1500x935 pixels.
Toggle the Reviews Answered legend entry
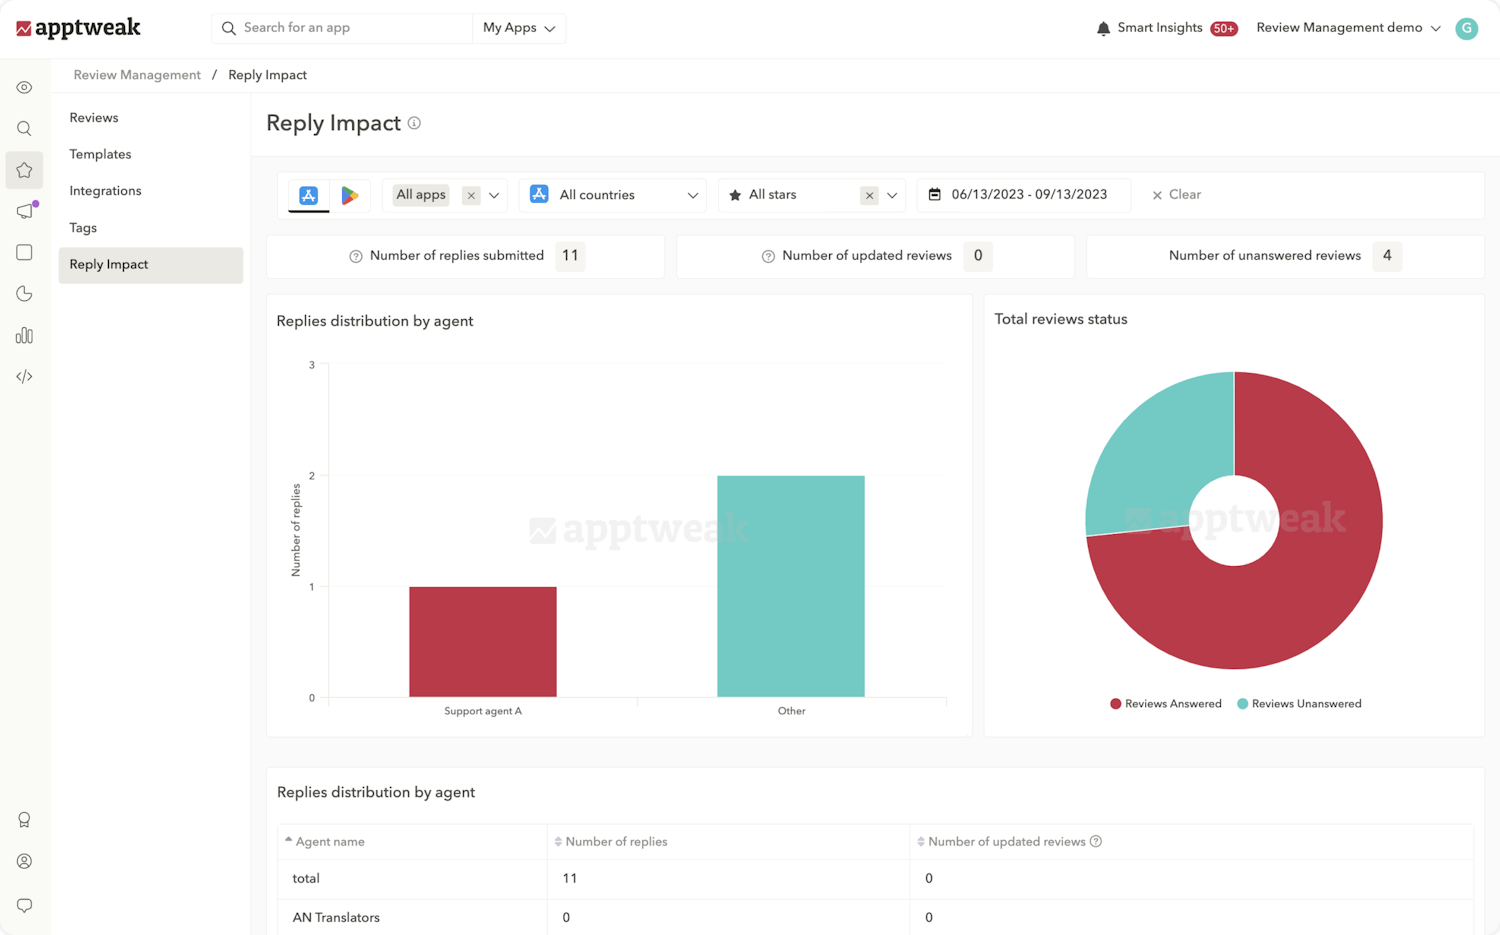1165,703
